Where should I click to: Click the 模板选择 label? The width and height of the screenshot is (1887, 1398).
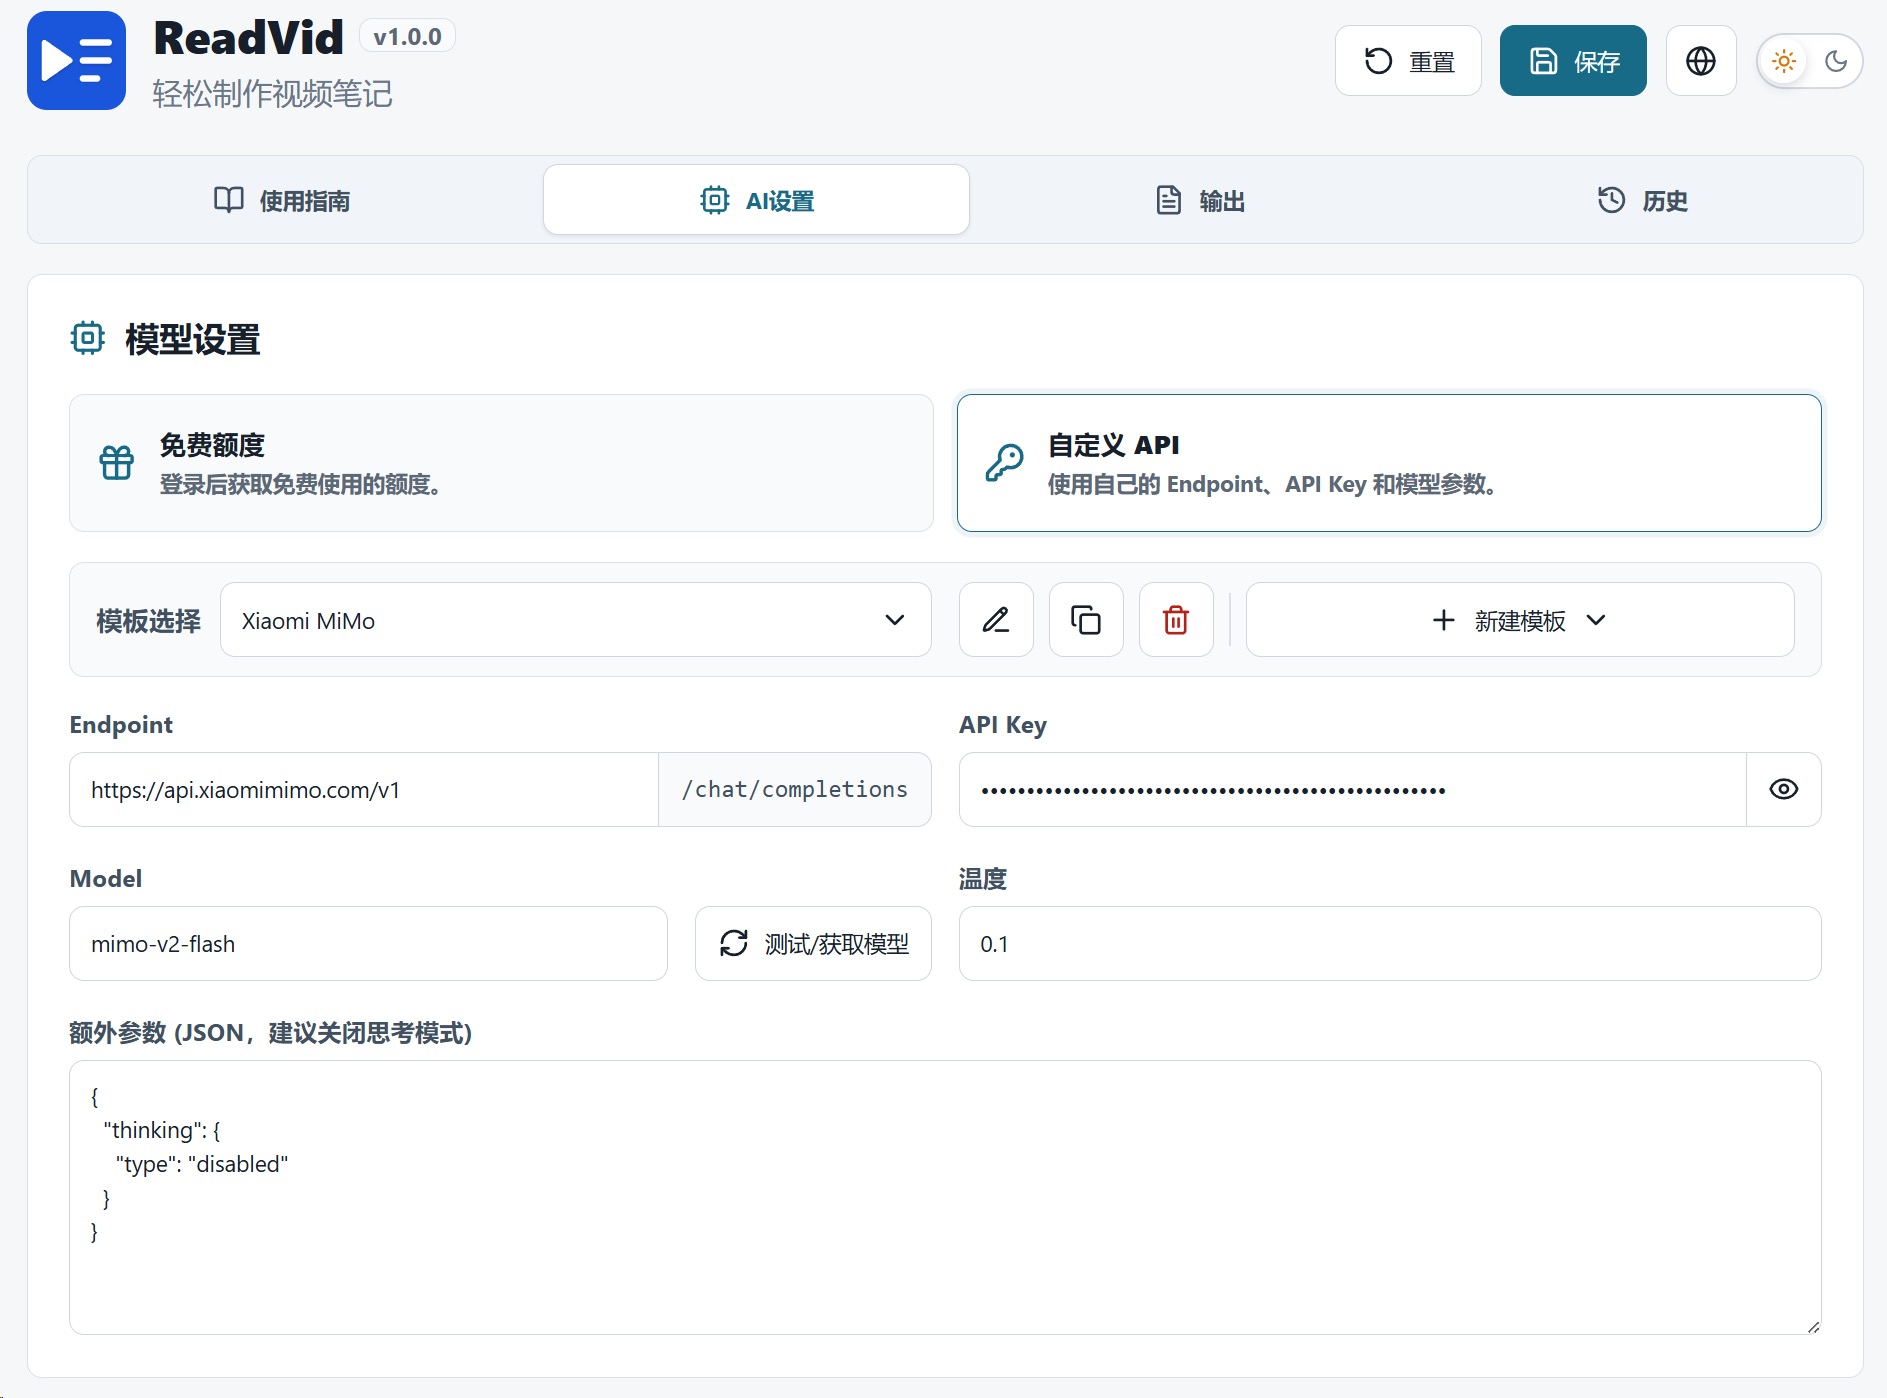click(148, 621)
